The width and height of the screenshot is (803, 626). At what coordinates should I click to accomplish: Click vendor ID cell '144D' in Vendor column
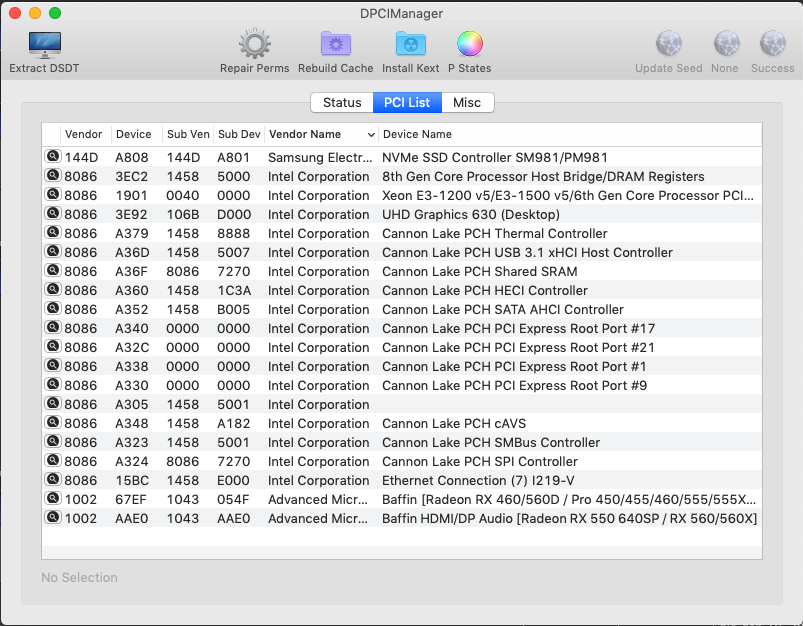coord(81,157)
